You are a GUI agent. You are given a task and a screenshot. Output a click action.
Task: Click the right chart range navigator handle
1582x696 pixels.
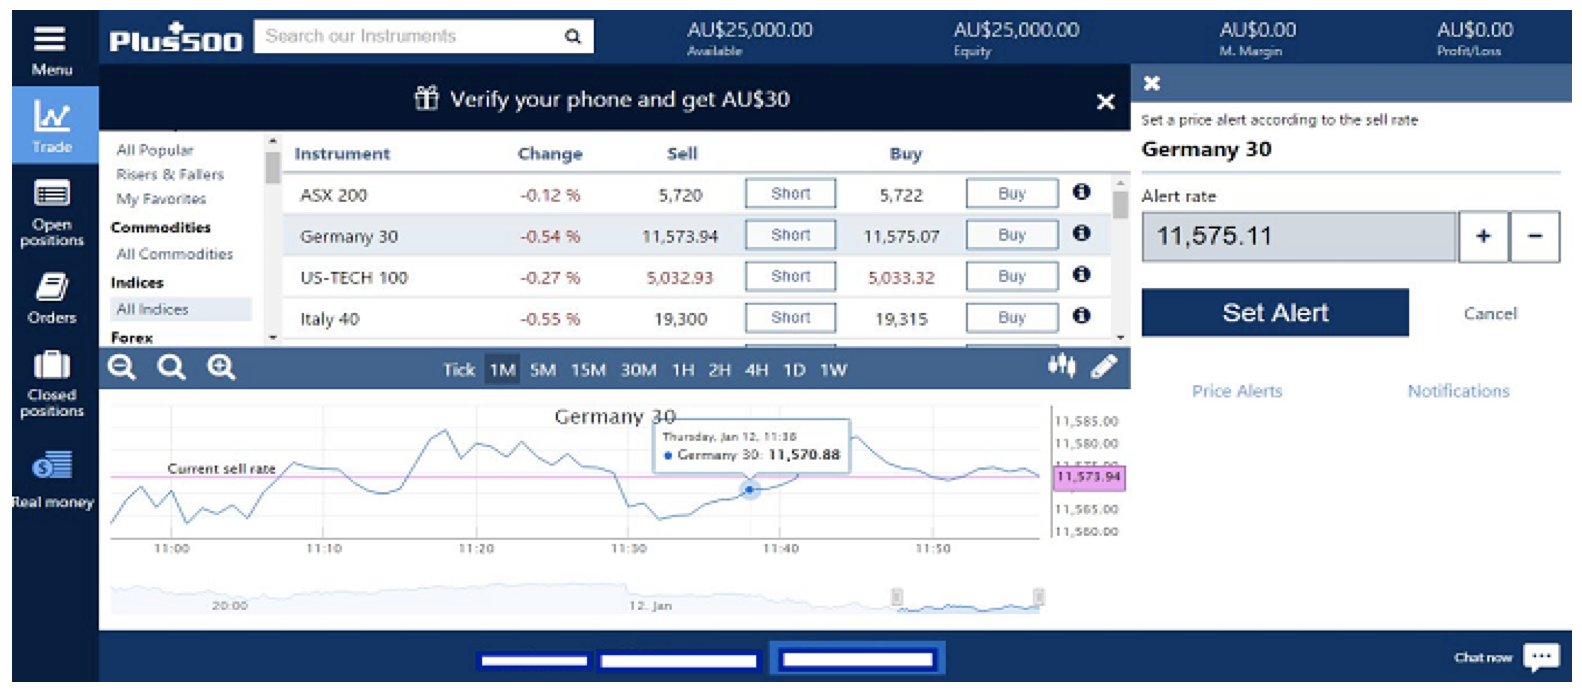pos(1039,597)
